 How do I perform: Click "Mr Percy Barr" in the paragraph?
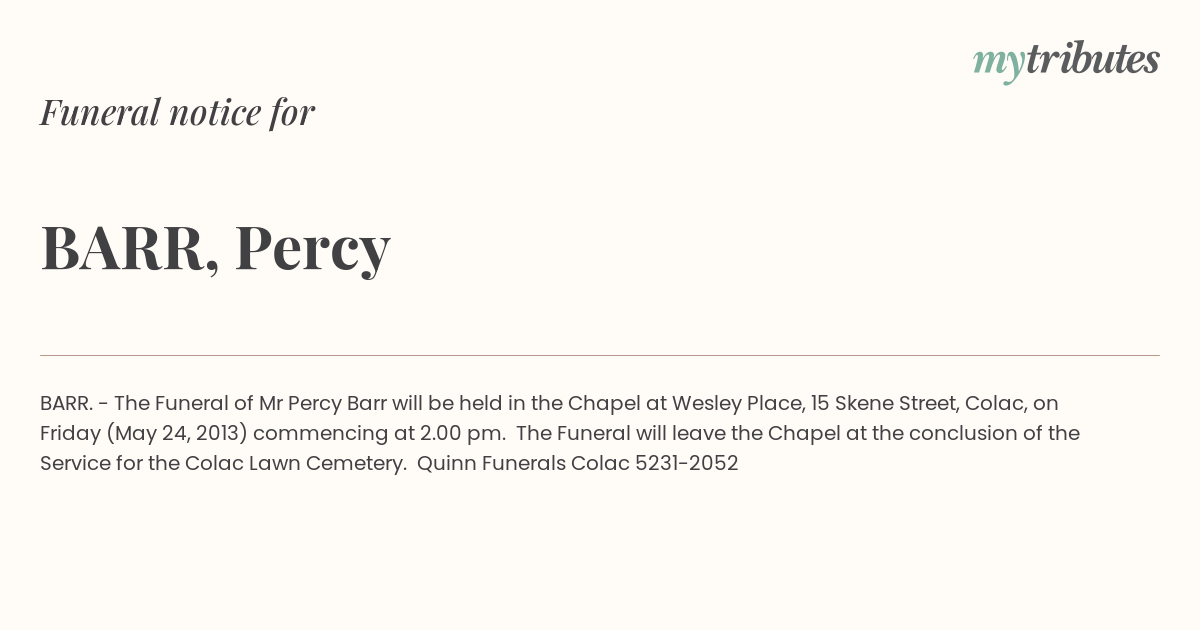(x=322, y=404)
